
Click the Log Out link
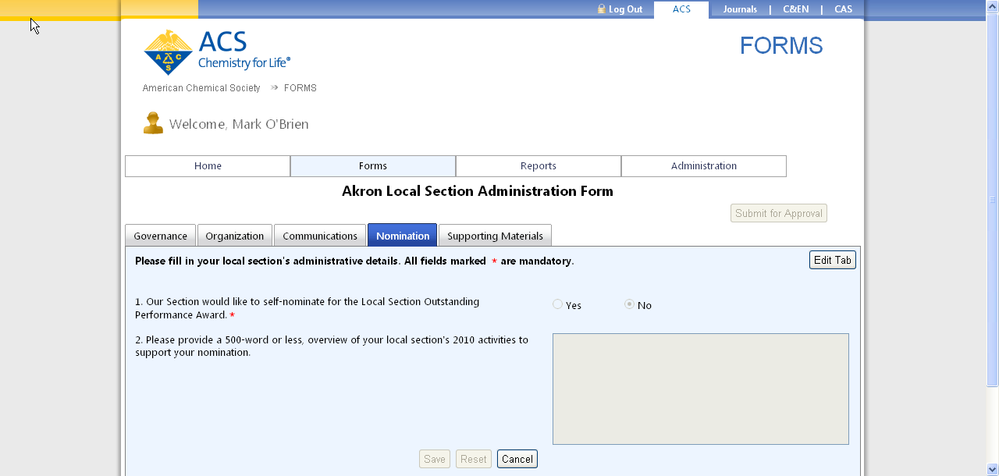click(625, 9)
